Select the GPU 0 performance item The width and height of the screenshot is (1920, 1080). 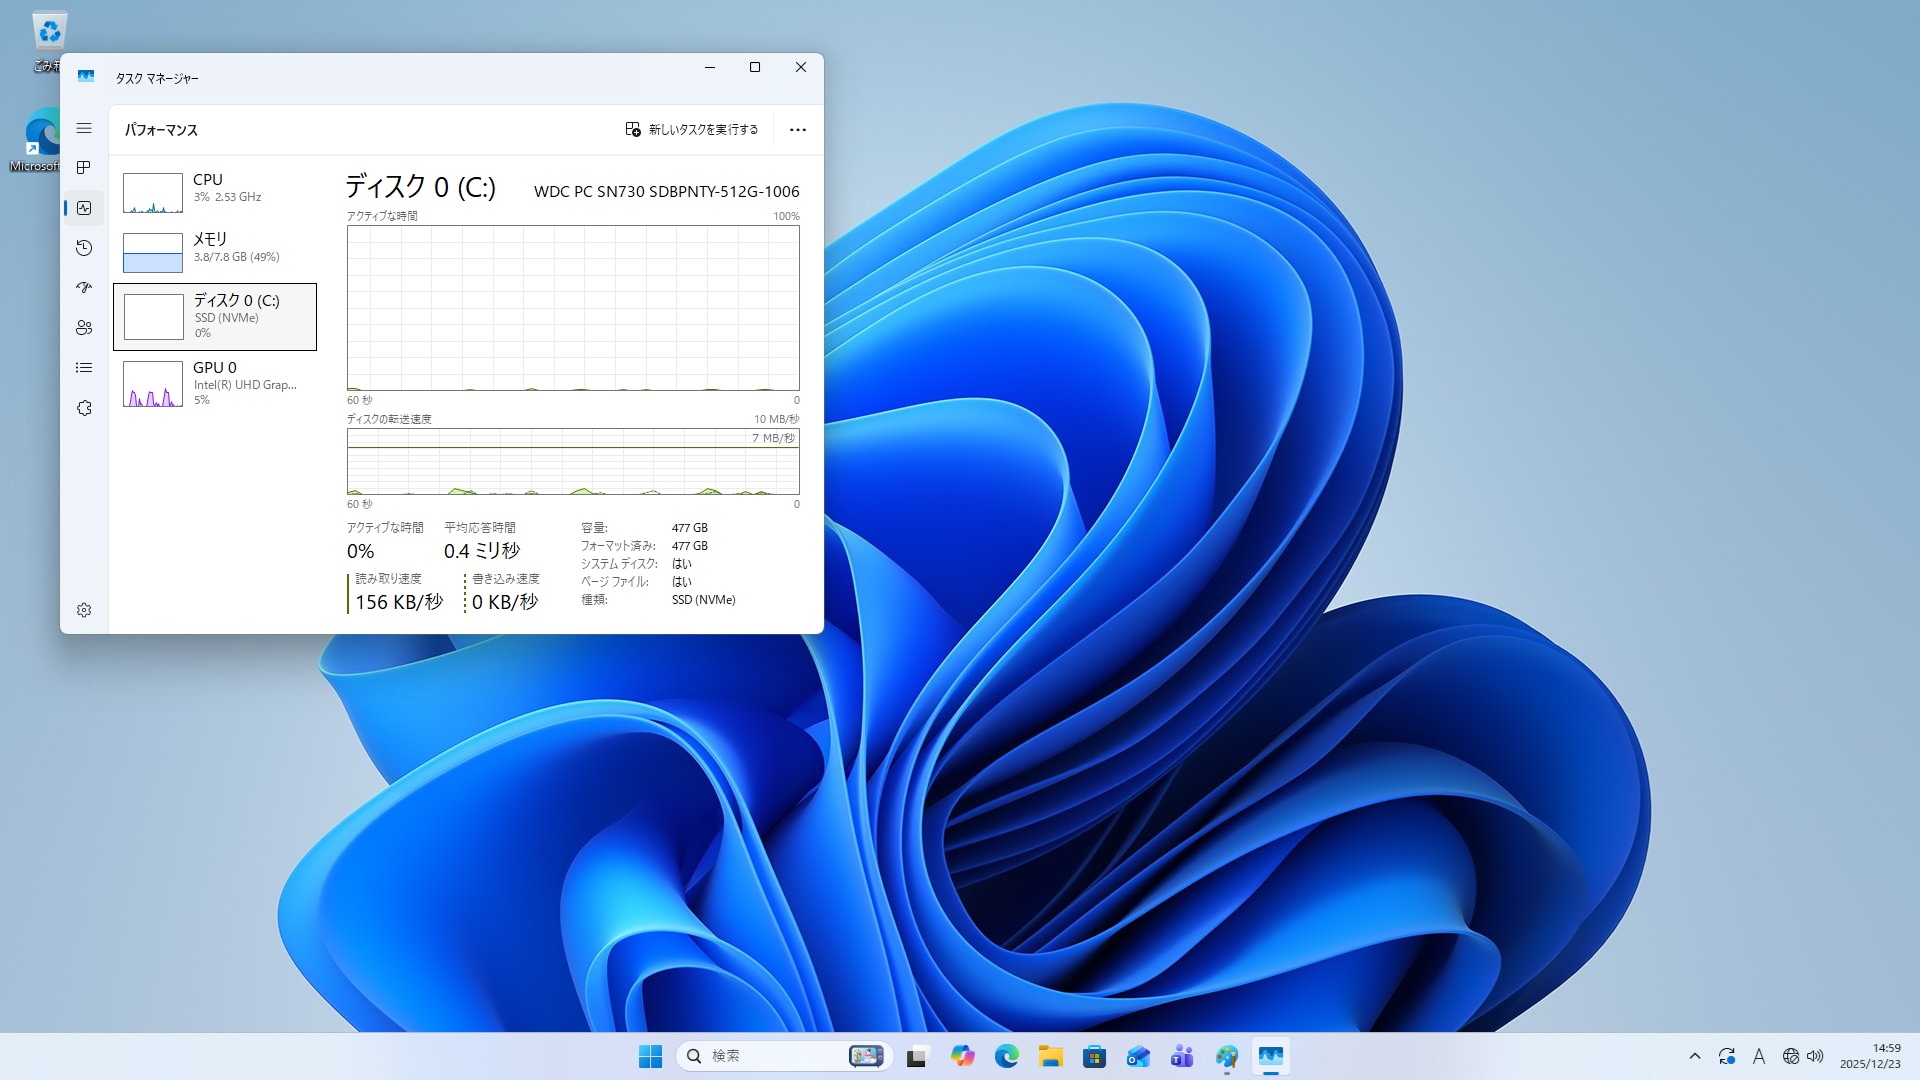[x=215, y=383]
